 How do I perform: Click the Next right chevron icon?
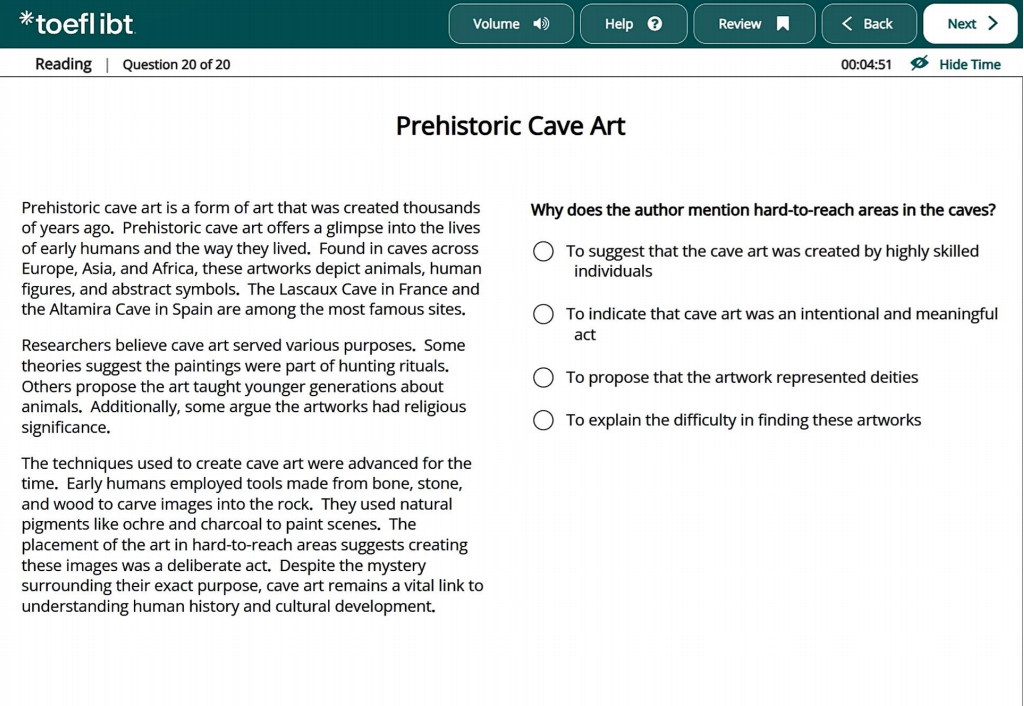993,24
